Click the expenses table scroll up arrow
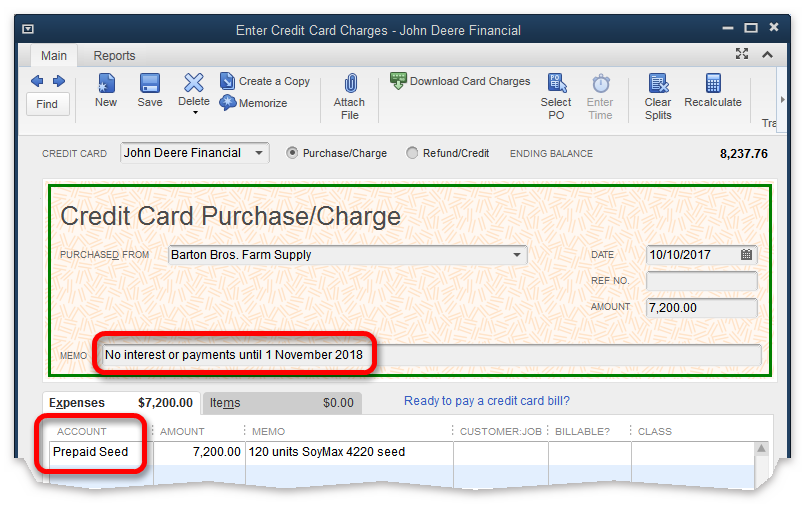The height and width of the screenshot is (507, 805). (761, 449)
